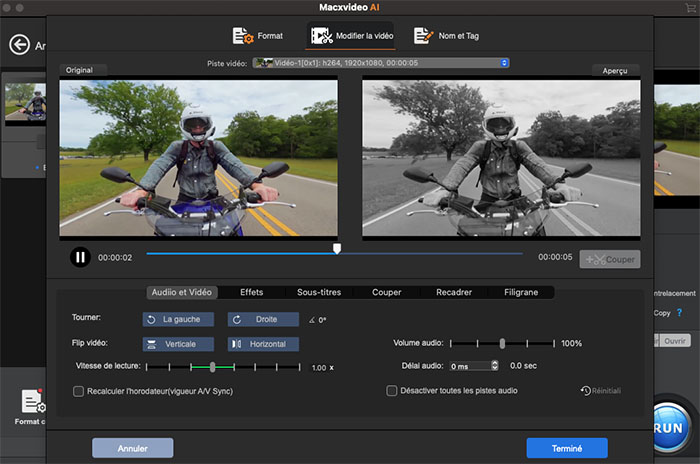Adjust the Volume audio slider
The width and height of the screenshot is (700, 464).
502,343
